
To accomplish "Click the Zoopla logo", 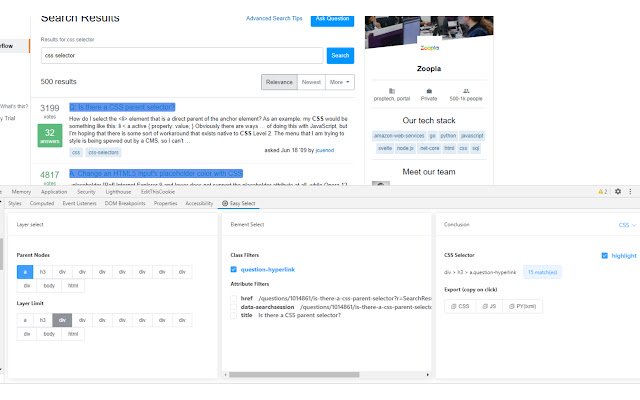I will click(x=429, y=48).
